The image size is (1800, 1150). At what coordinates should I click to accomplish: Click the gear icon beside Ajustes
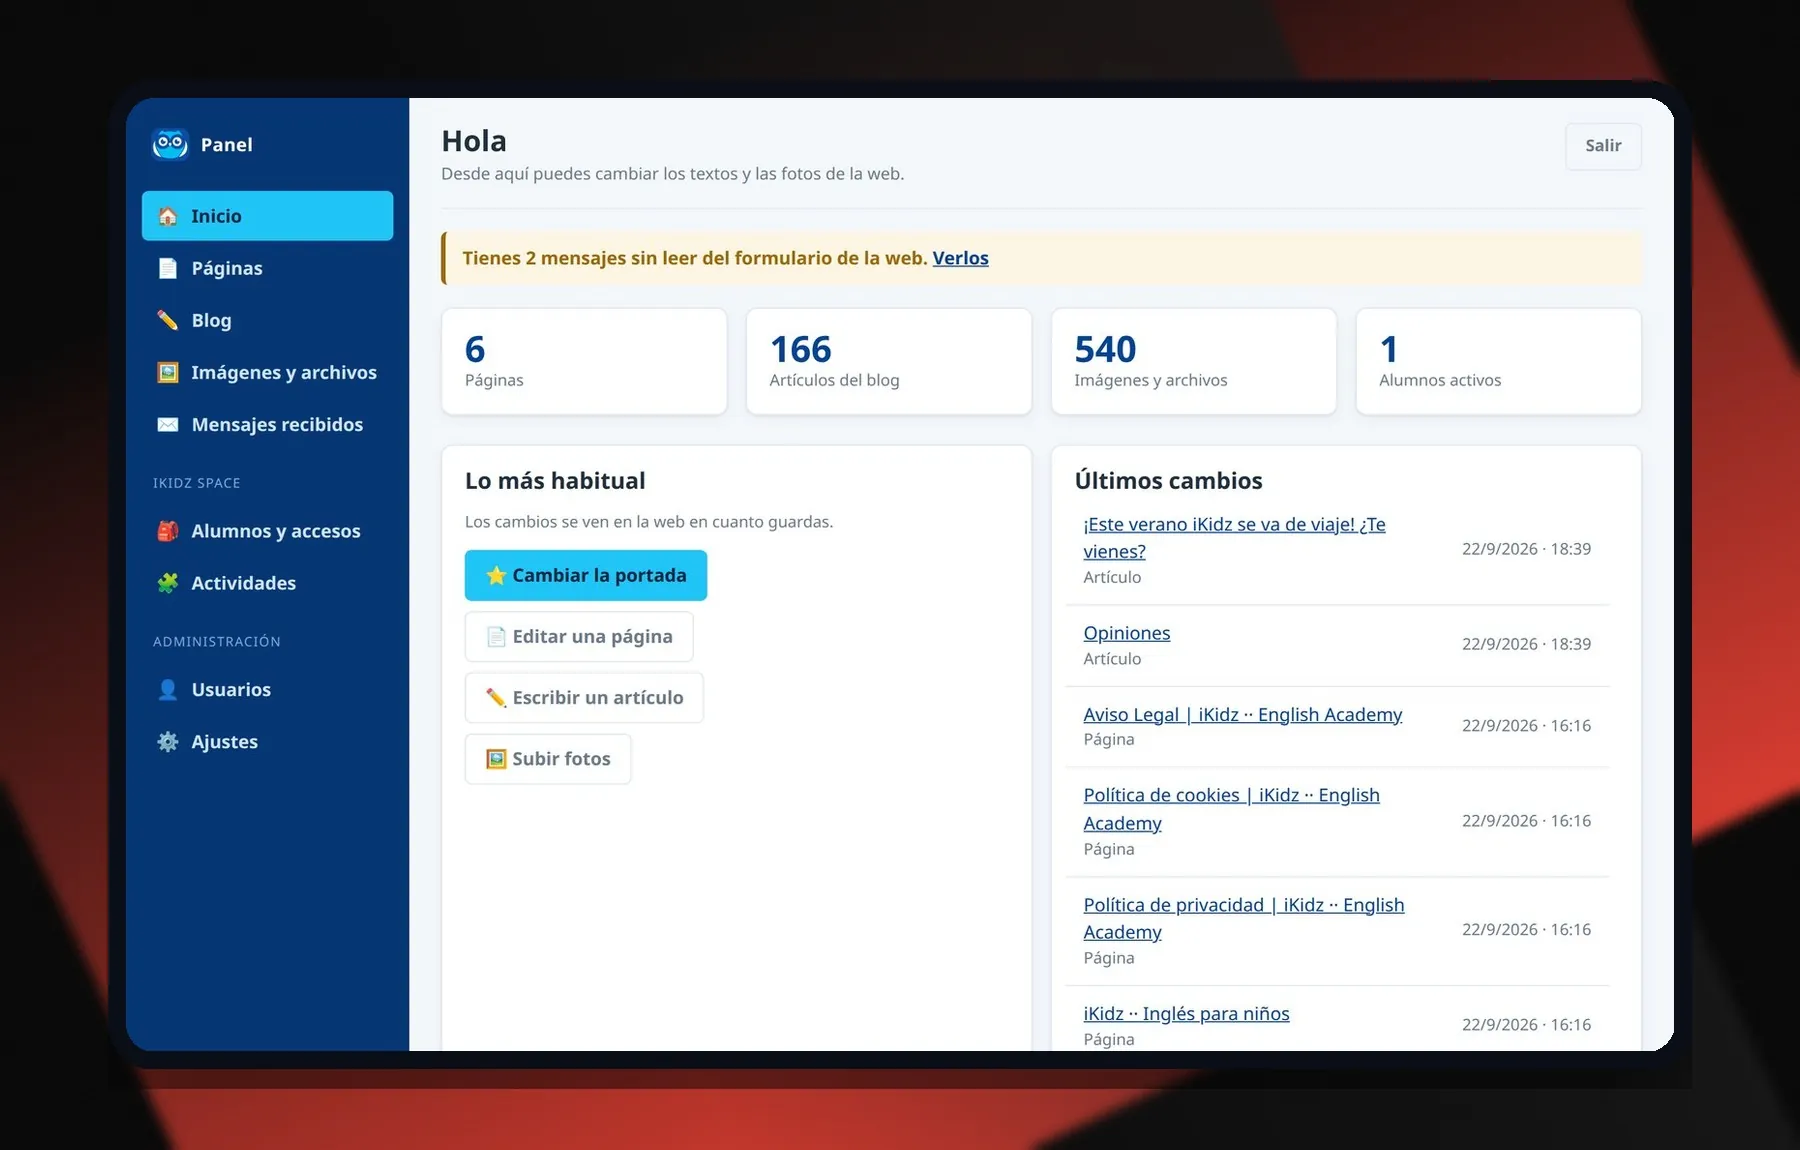(168, 742)
